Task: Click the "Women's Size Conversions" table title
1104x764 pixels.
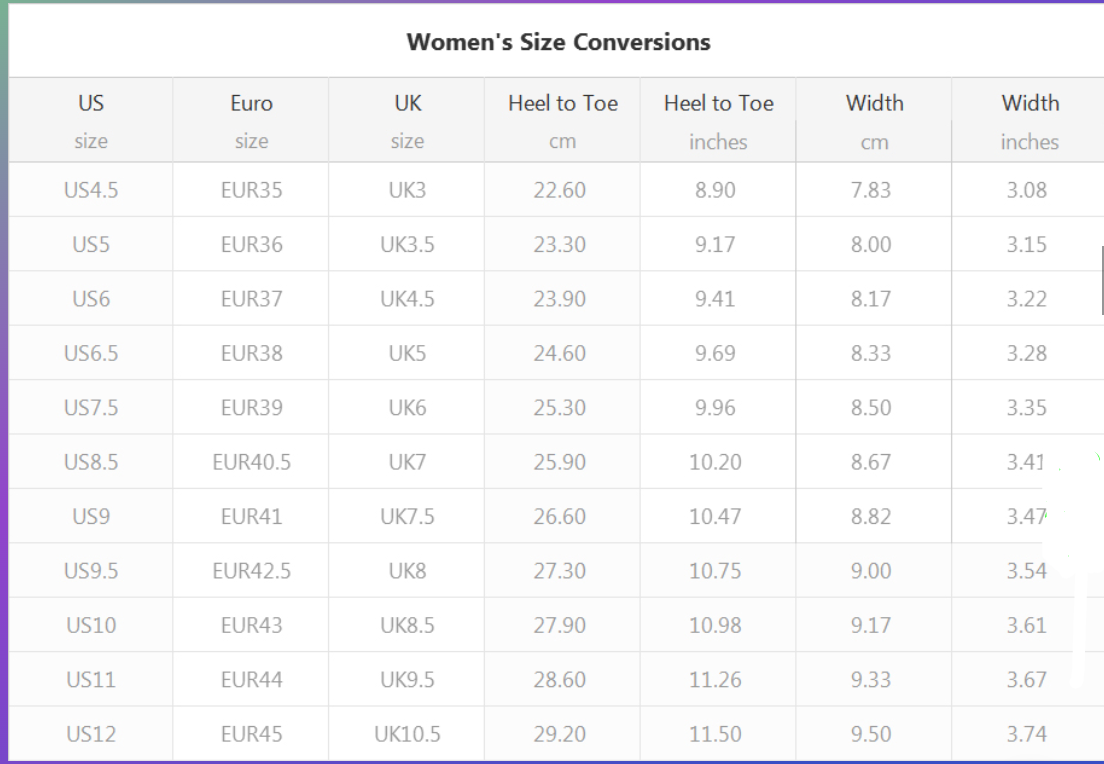Action: tap(558, 42)
